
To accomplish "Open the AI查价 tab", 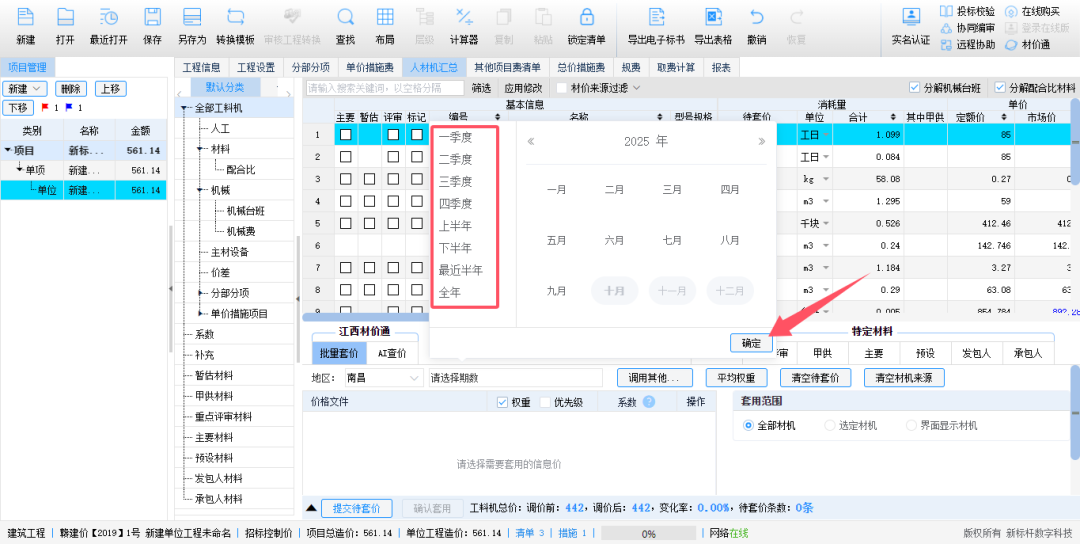I will pyautogui.click(x=391, y=353).
